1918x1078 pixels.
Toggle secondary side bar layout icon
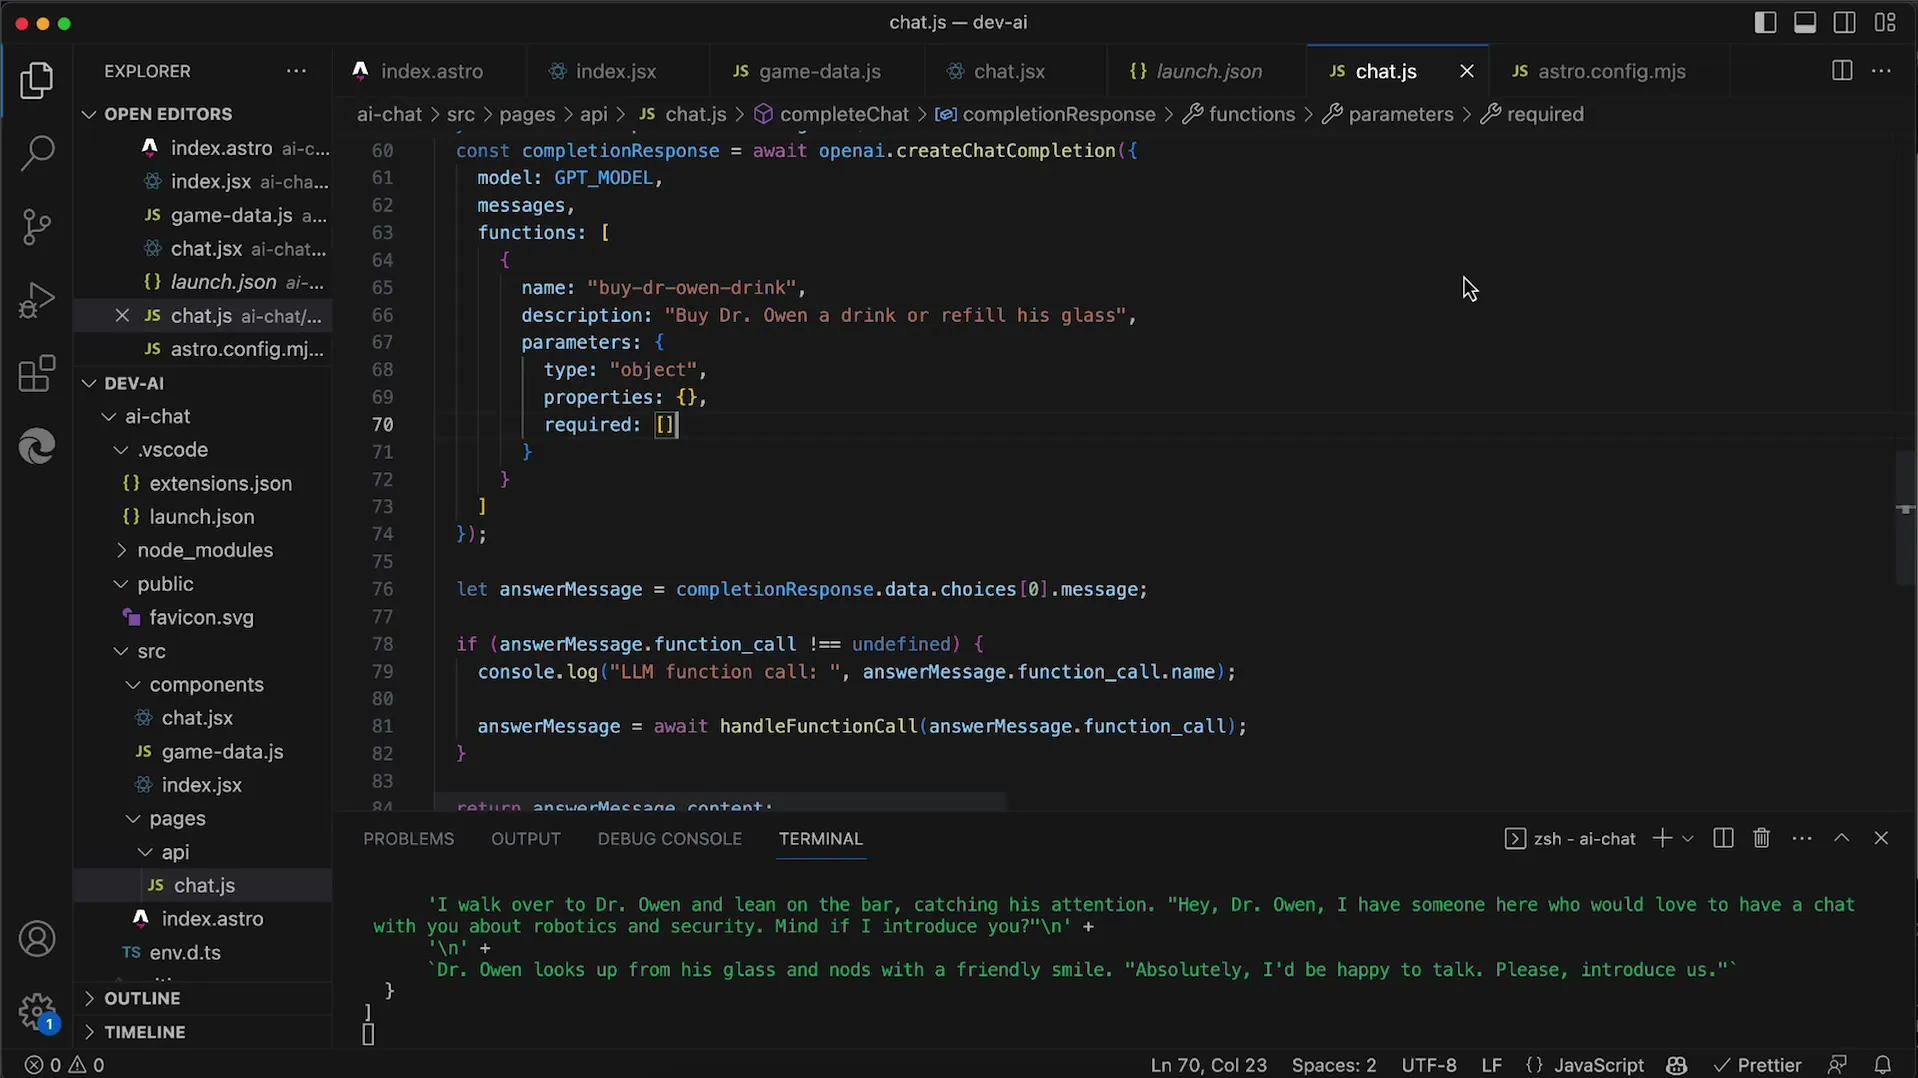pyautogui.click(x=1845, y=22)
